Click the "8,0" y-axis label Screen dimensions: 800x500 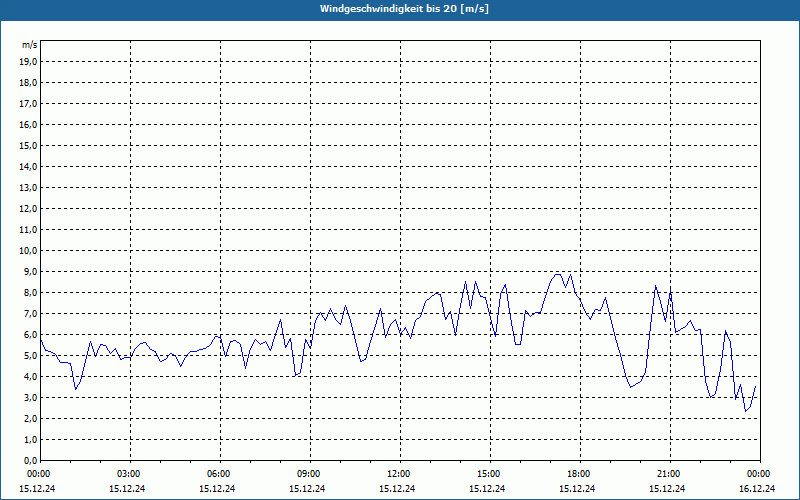(30, 293)
